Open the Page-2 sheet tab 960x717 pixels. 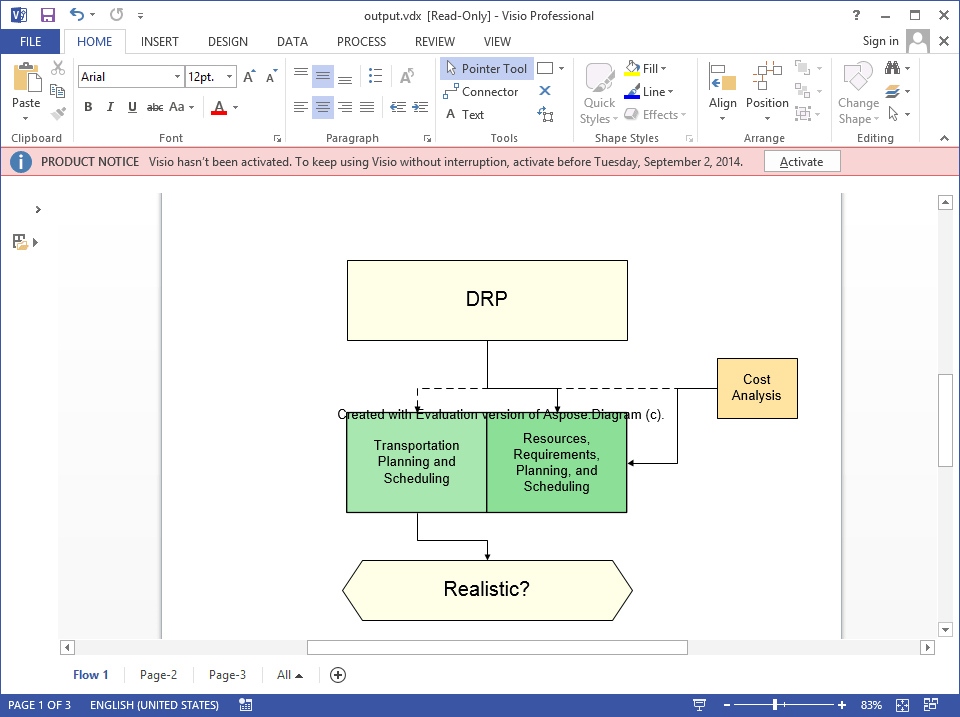click(x=159, y=675)
